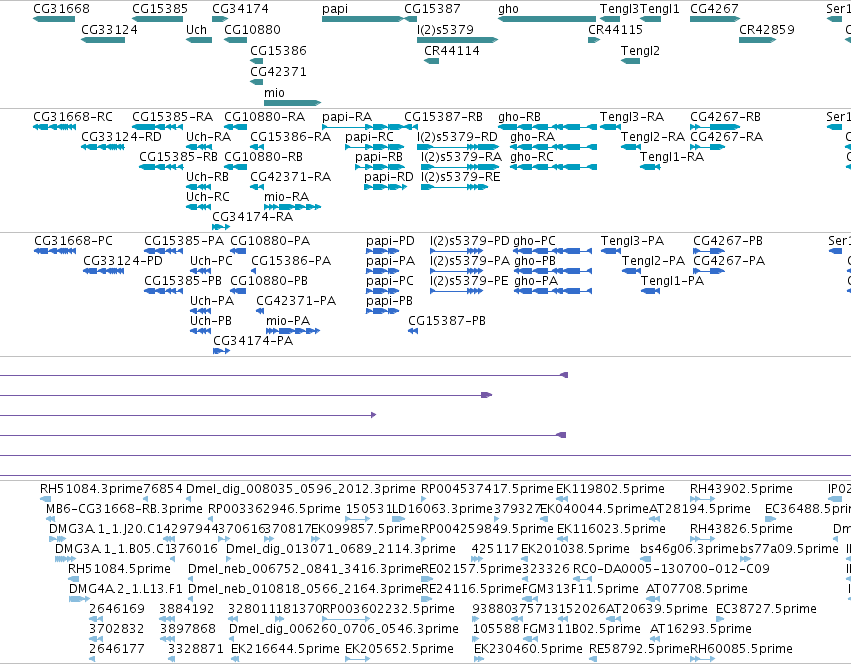Select EST EK205652.5prime
851x664 pixels.
(x=399, y=649)
